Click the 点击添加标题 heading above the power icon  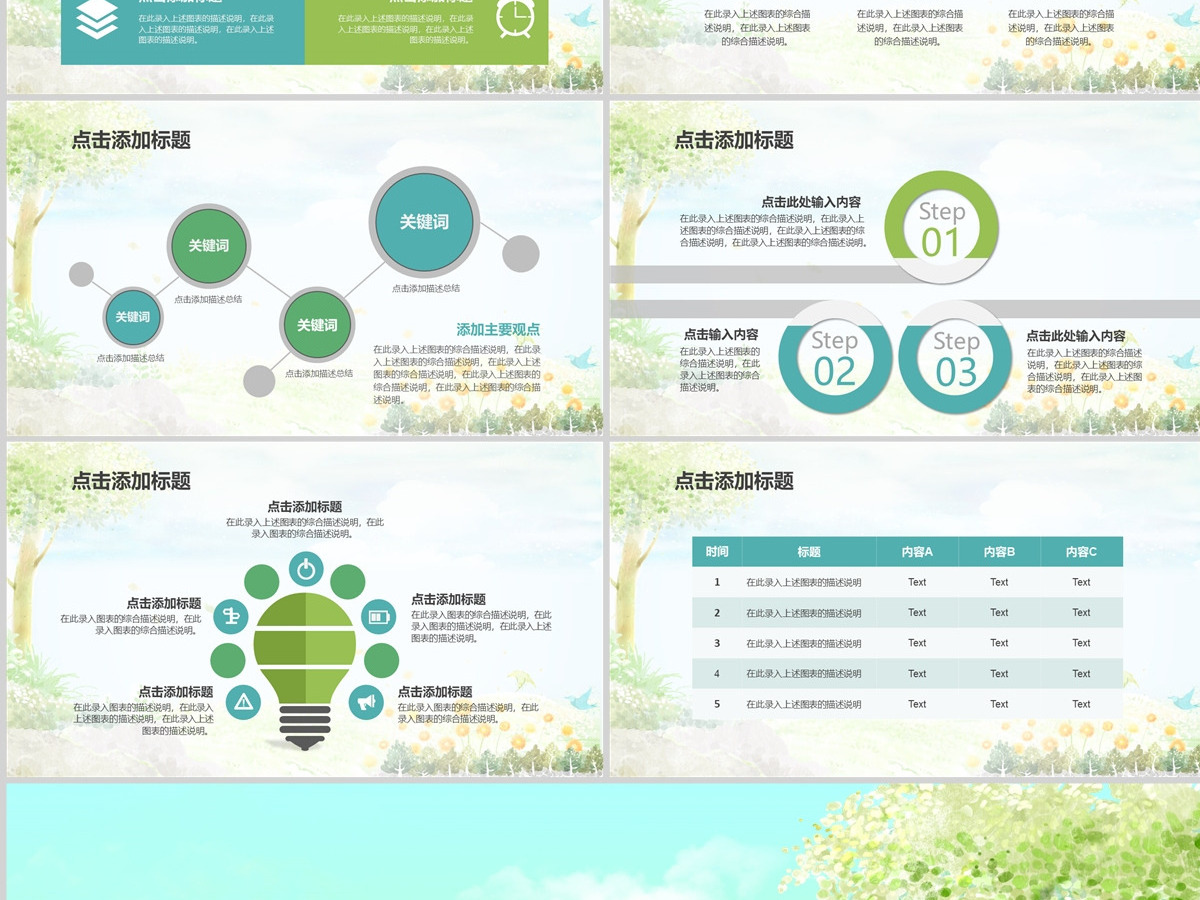tap(305, 507)
